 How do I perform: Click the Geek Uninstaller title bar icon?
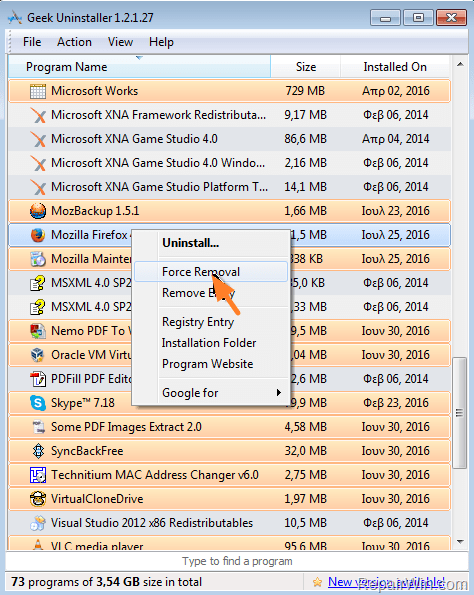15,17
